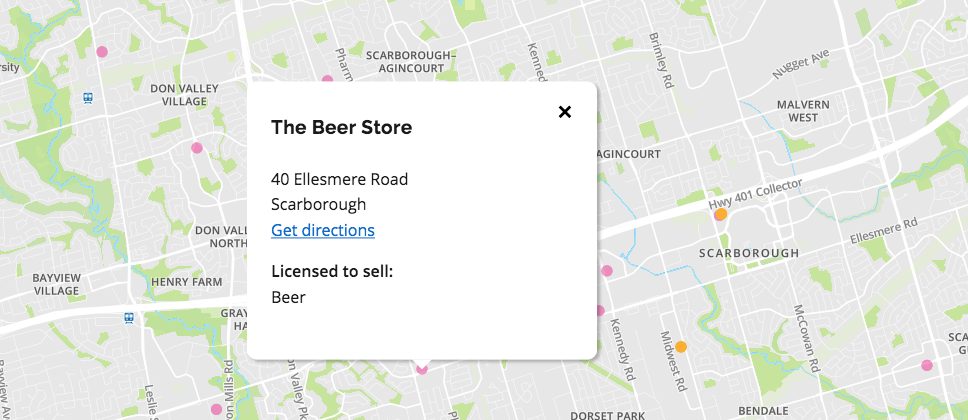The height and width of the screenshot is (420, 968).
Task: Click The Beer Store popup heading
Action: coord(341,128)
